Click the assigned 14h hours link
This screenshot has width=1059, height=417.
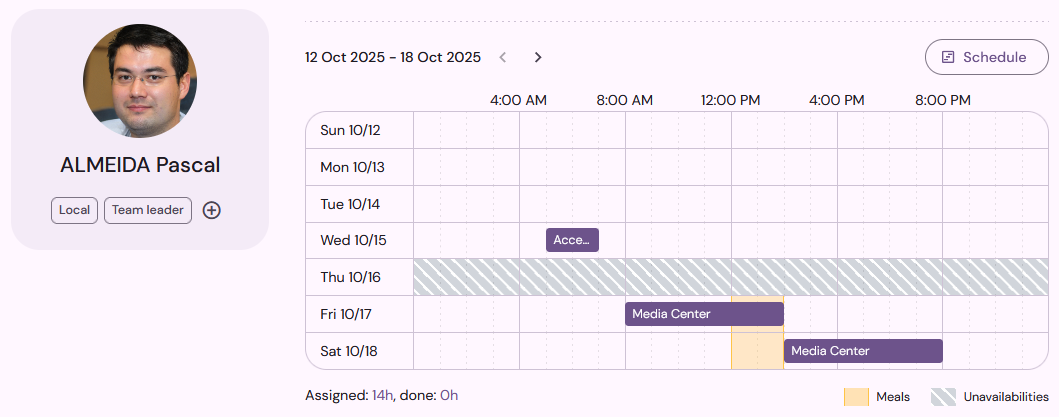click(x=382, y=395)
